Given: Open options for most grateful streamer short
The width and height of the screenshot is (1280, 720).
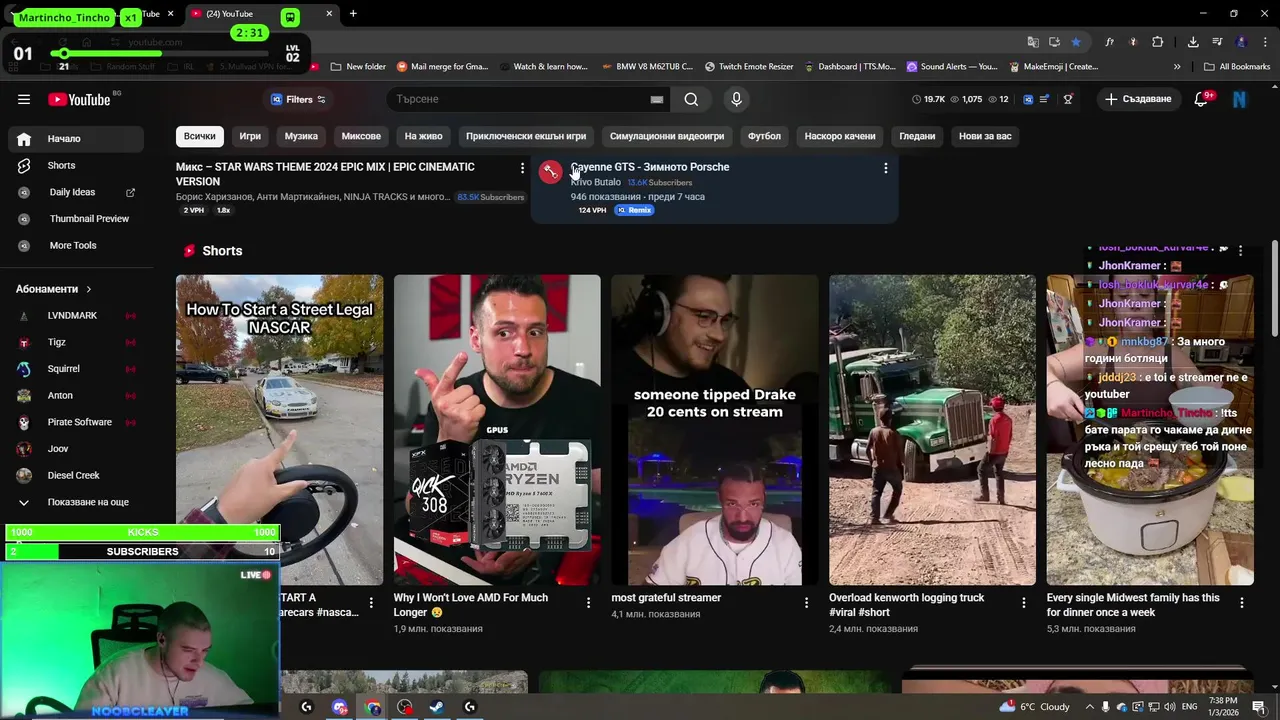Looking at the screenshot, I should click(806, 602).
